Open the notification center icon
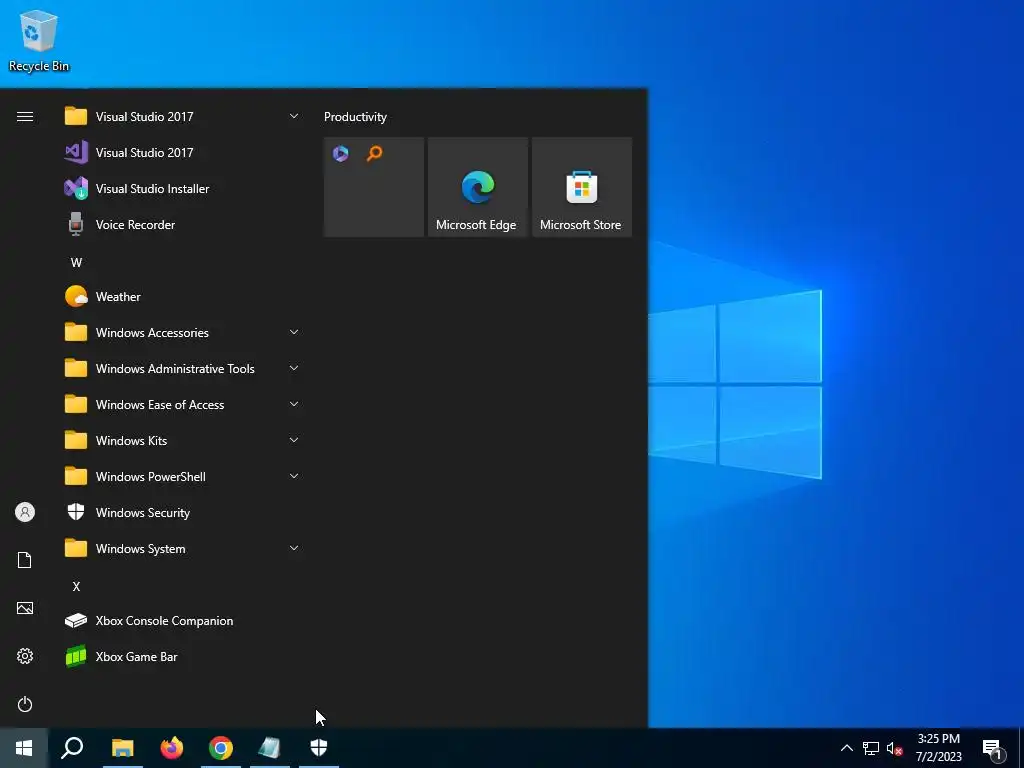Viewport: 1024px width, 768px height. click(993, 748)
